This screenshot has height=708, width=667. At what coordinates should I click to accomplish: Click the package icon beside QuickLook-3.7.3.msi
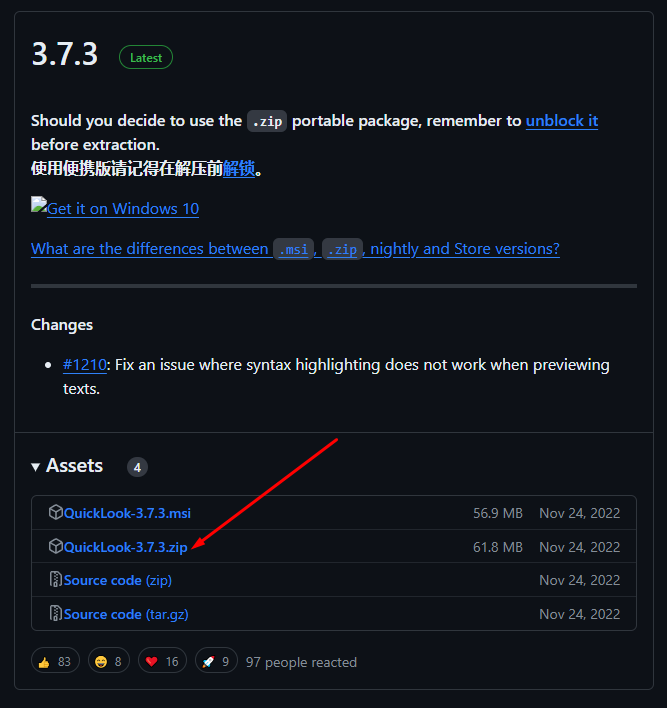pos(56,512)
